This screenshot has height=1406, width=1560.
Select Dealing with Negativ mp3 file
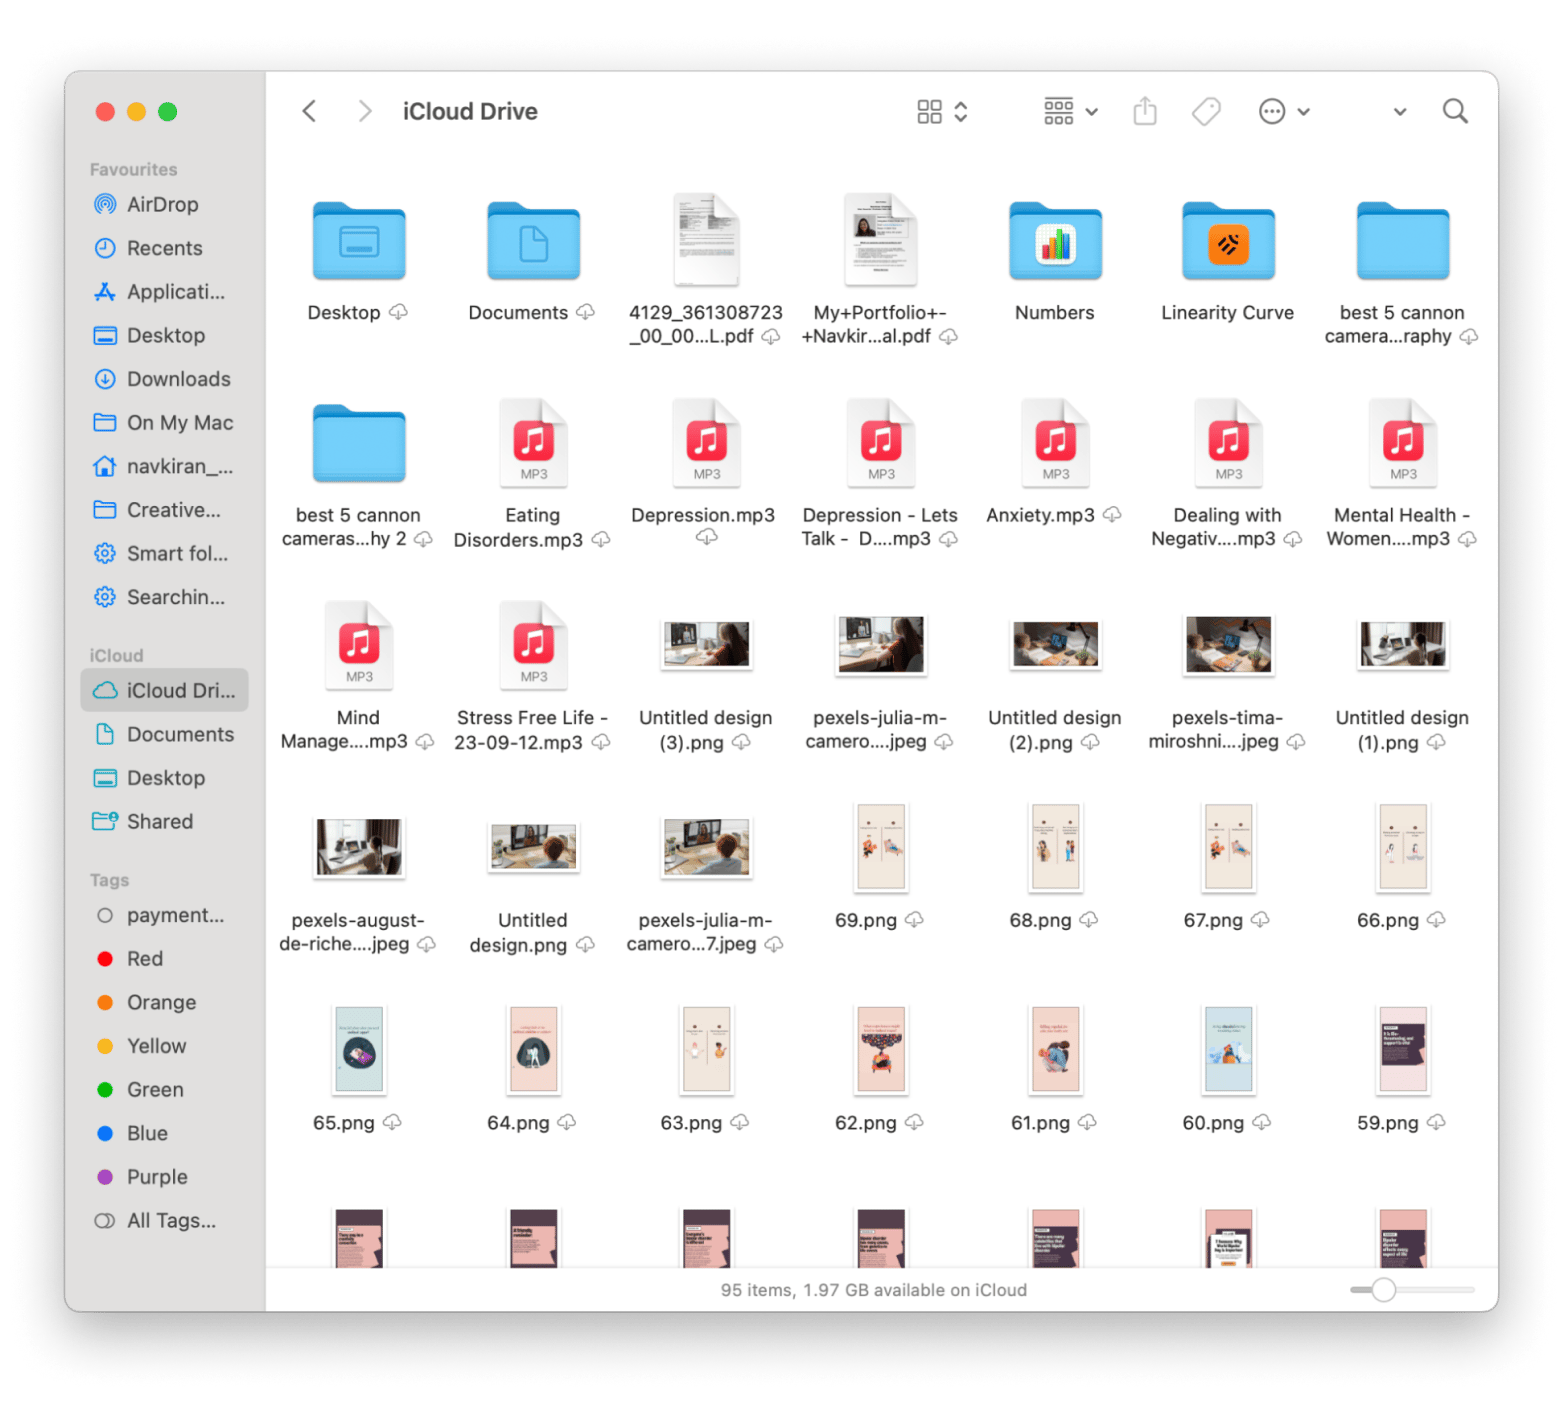pyautogui.click(x=1228, y=443)
